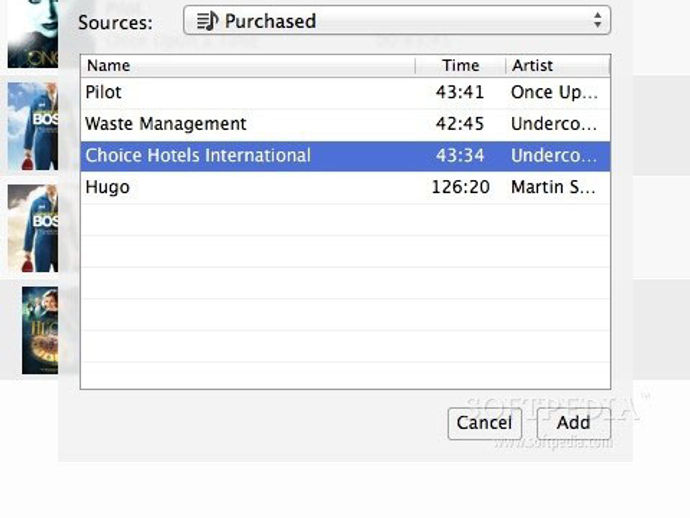This screenshot has width=690, height=518.
Task: Click the playlist icon beside Purchased
Action: point(207,21)
